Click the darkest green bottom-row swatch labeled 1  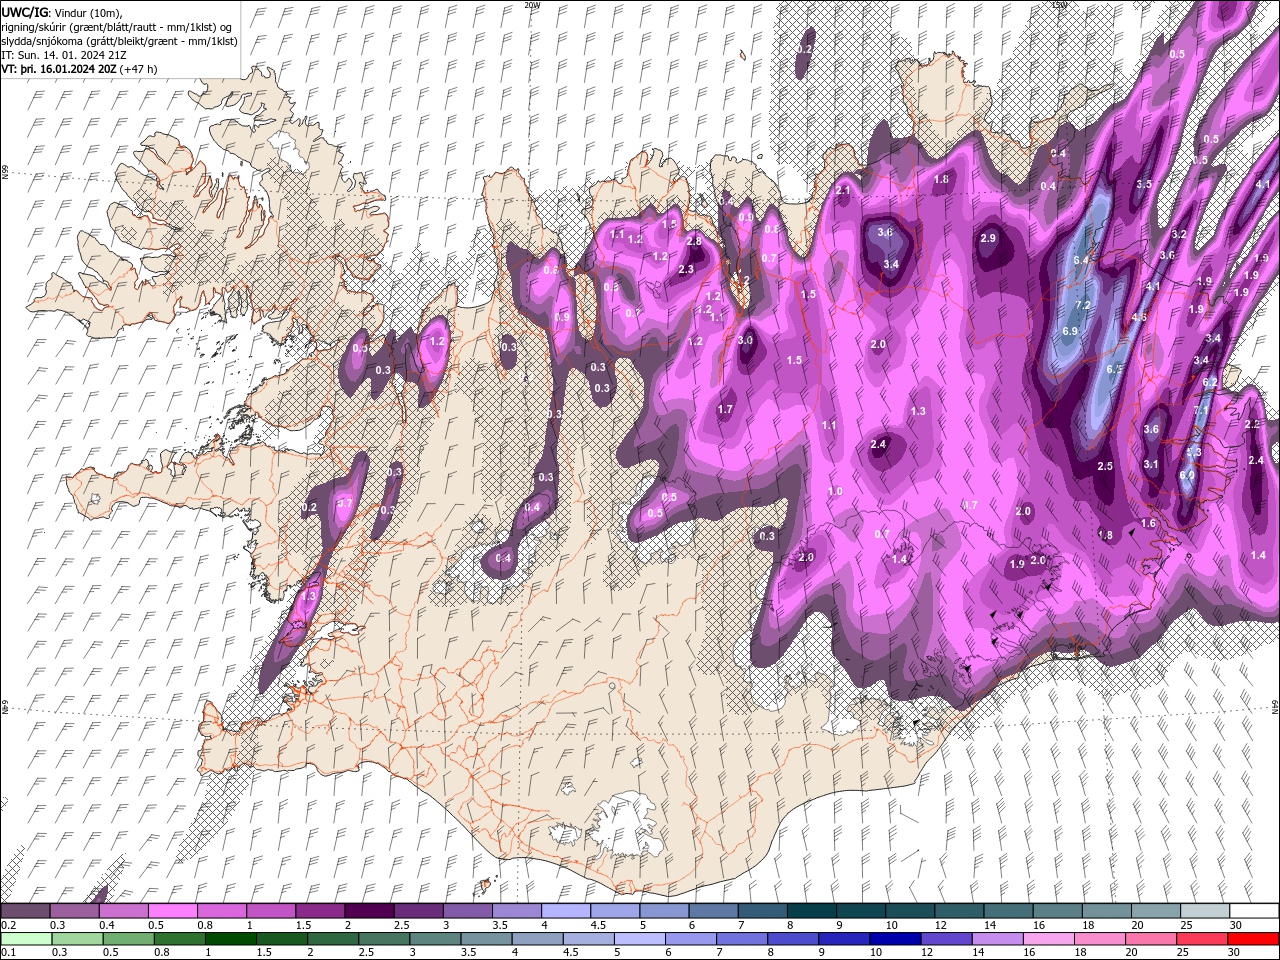click(230, 939)
